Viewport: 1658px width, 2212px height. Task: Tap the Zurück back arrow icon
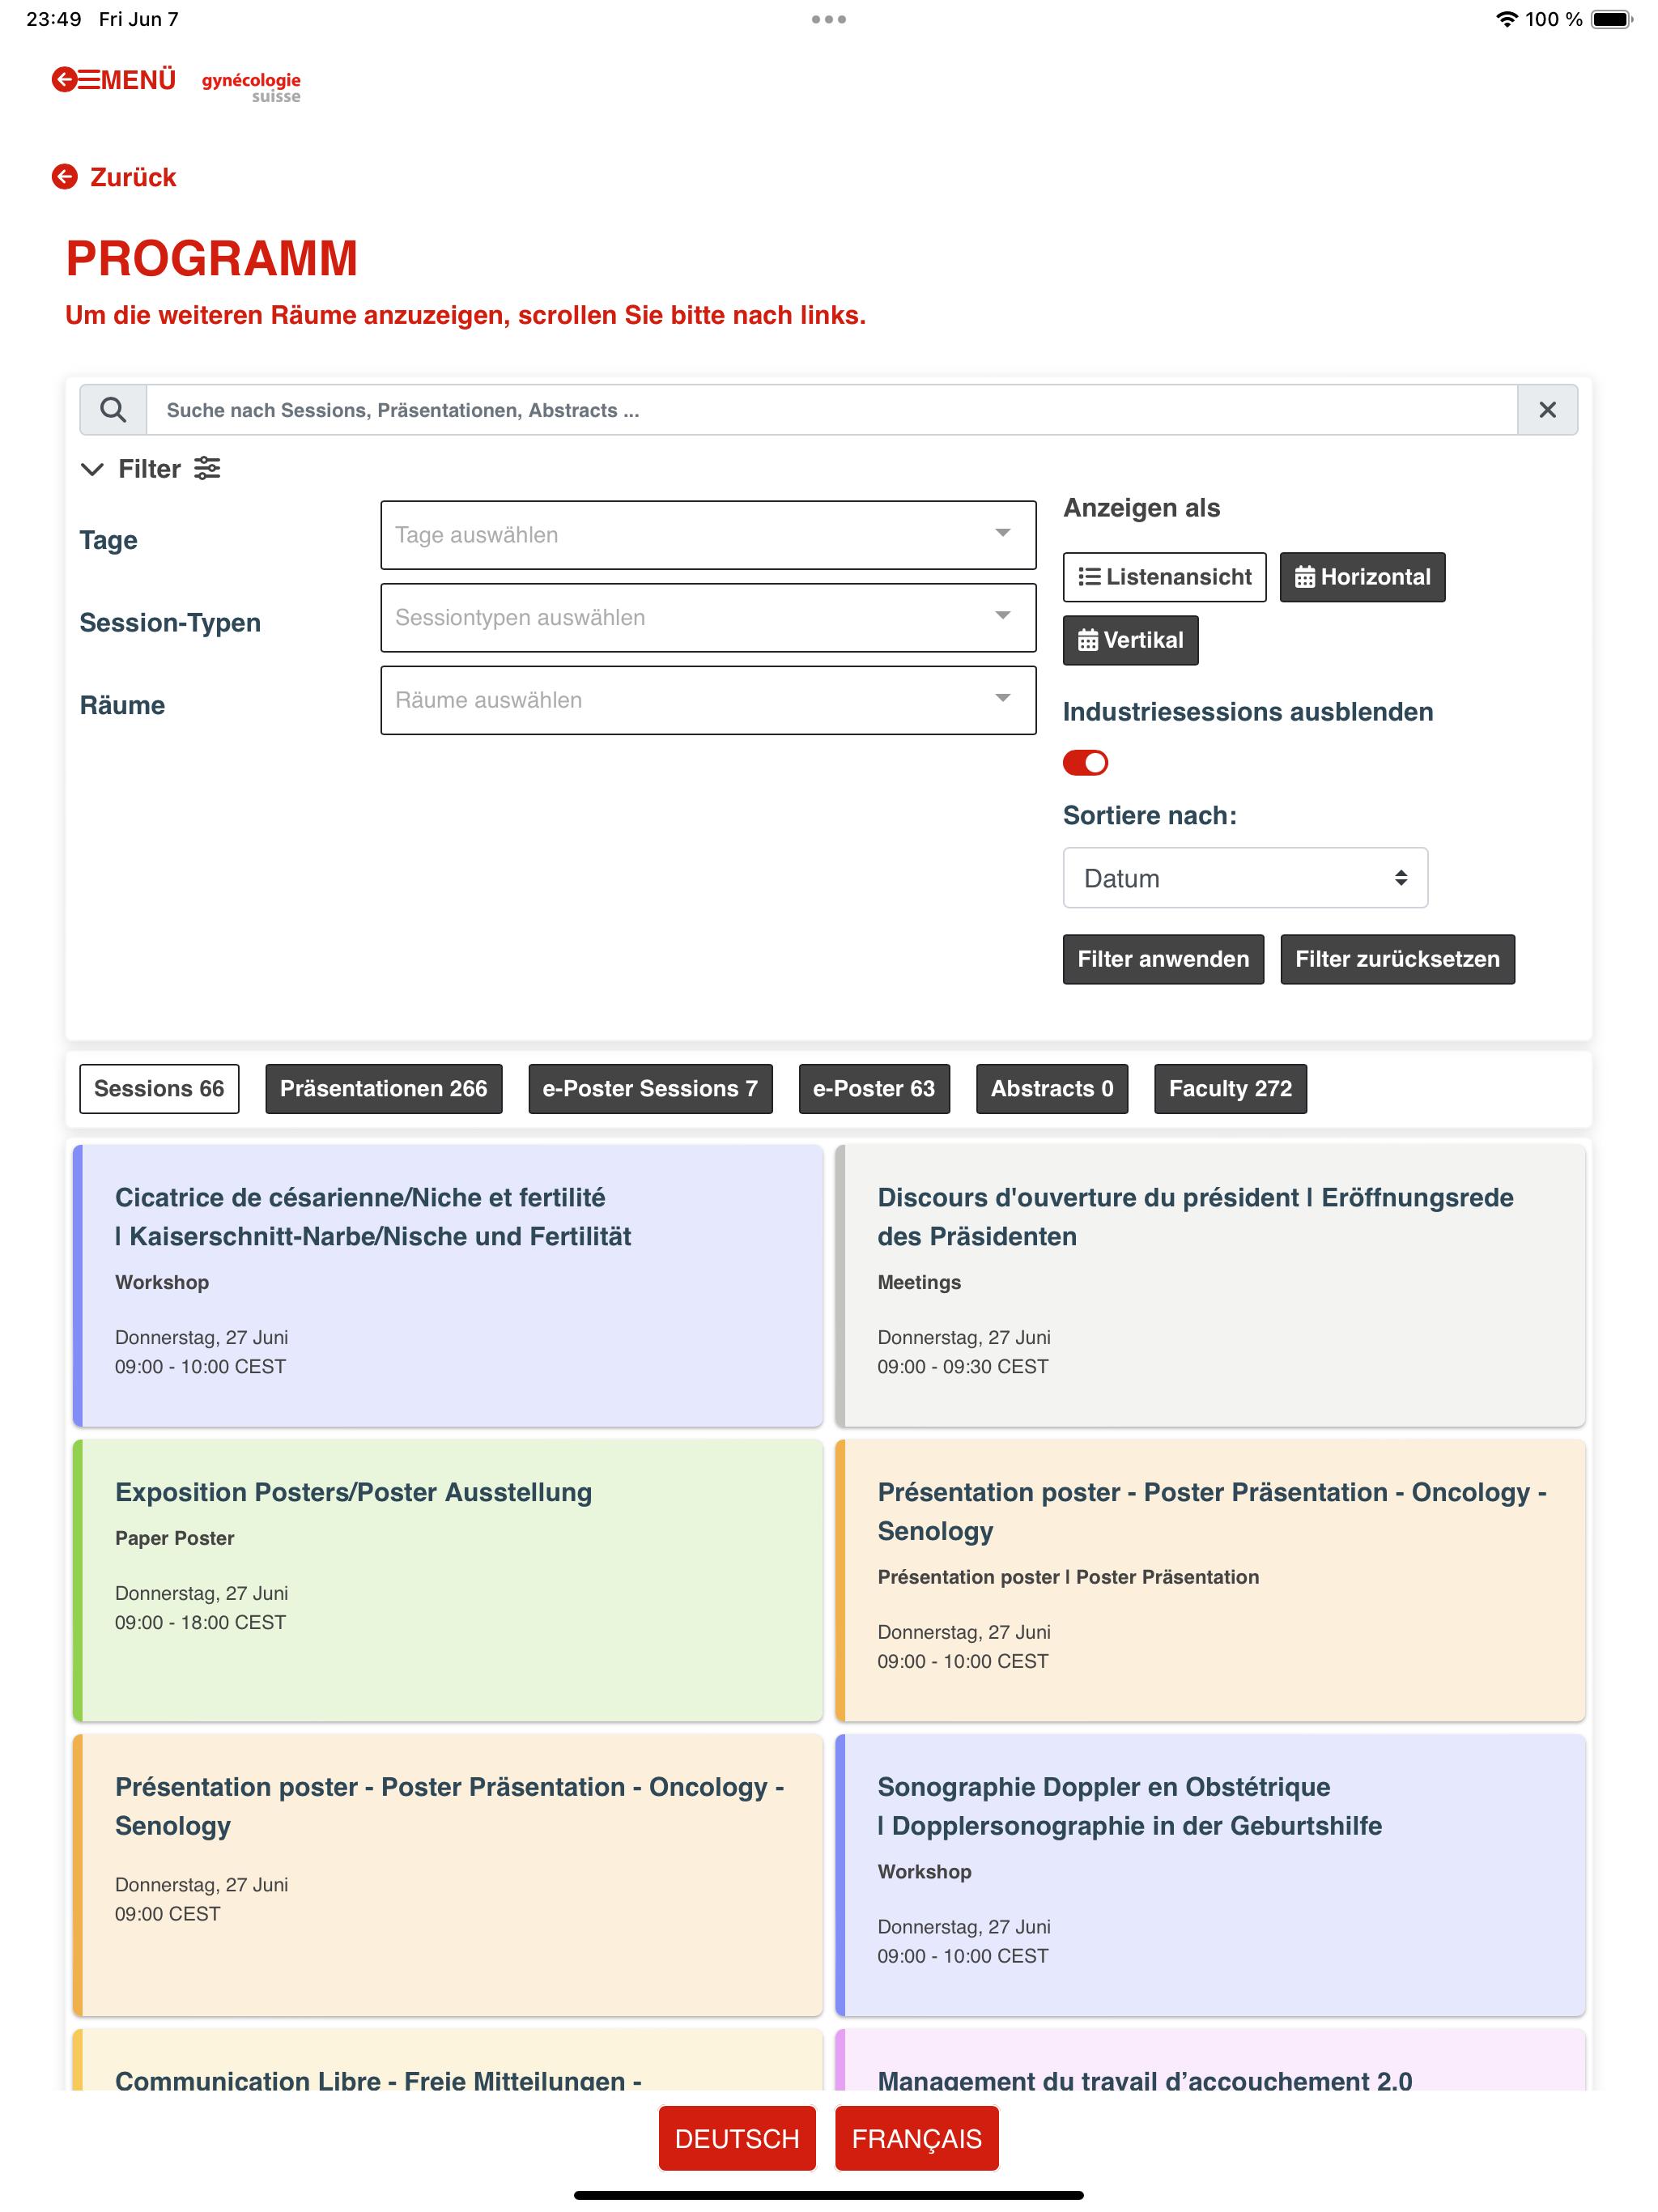pos(65,177)
